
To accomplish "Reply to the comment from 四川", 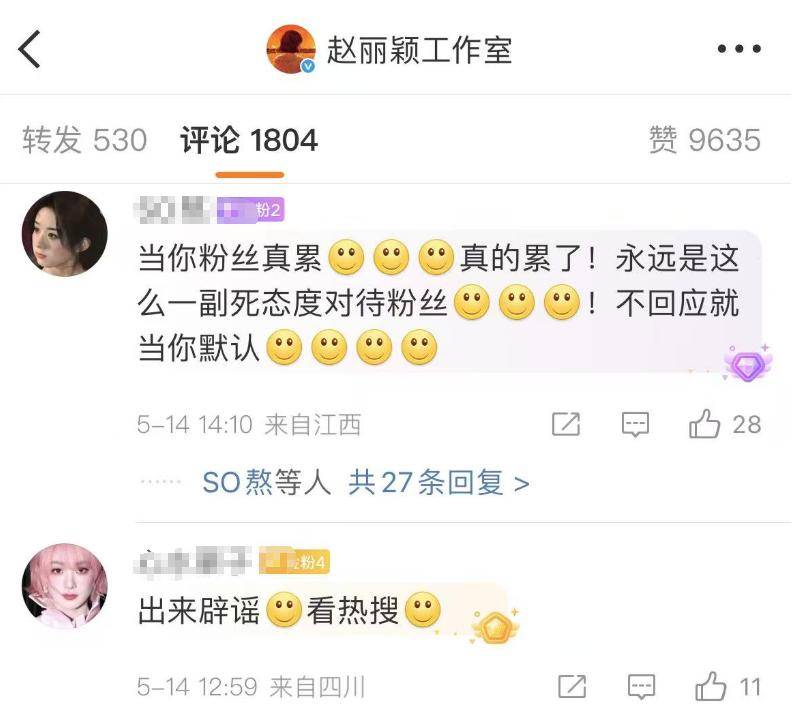I will (641, 687).
